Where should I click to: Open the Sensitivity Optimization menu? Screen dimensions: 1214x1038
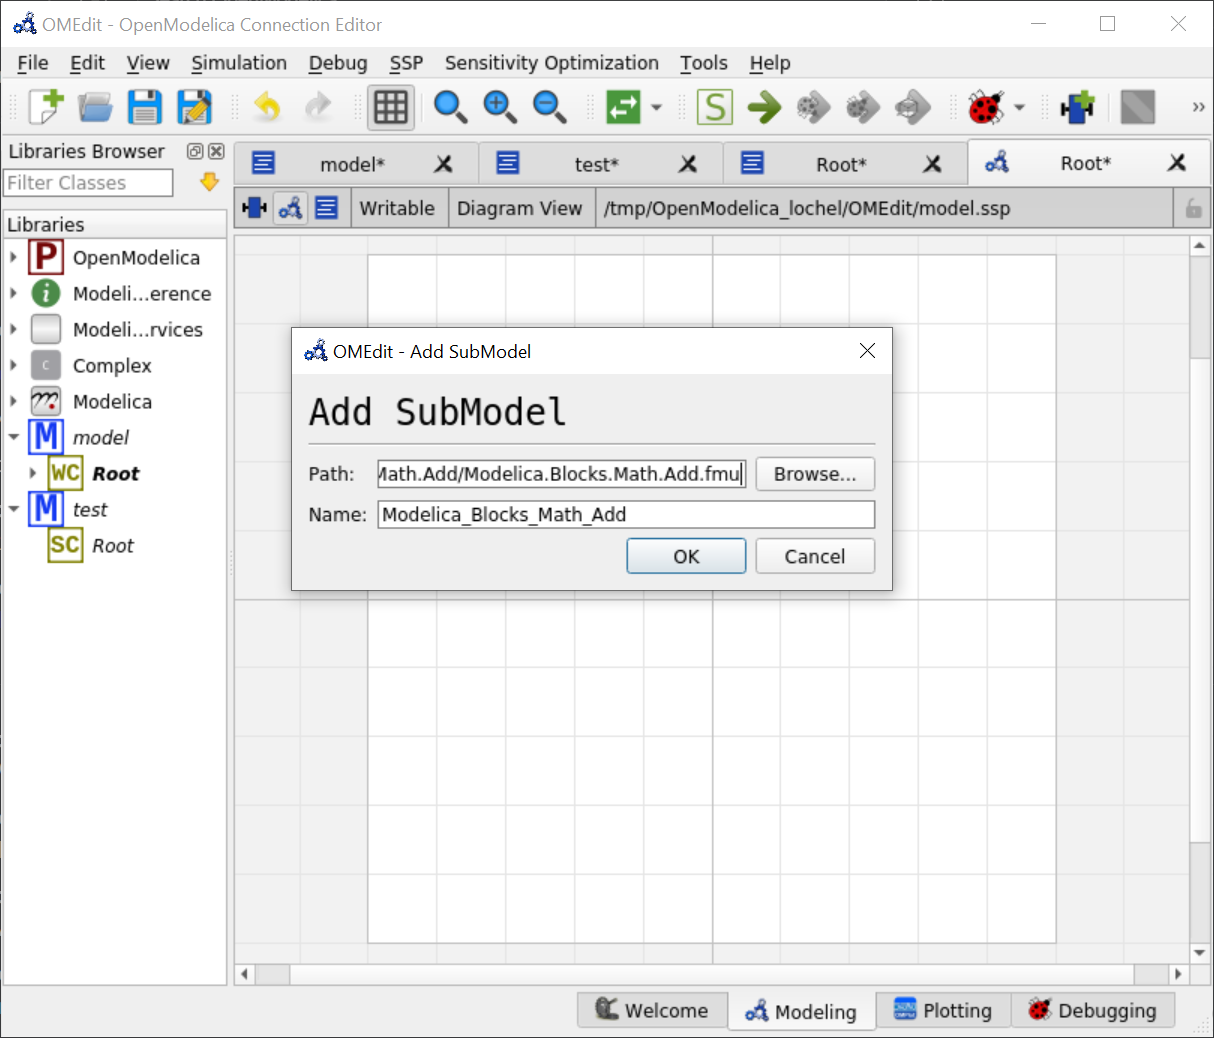coord(552,63)
